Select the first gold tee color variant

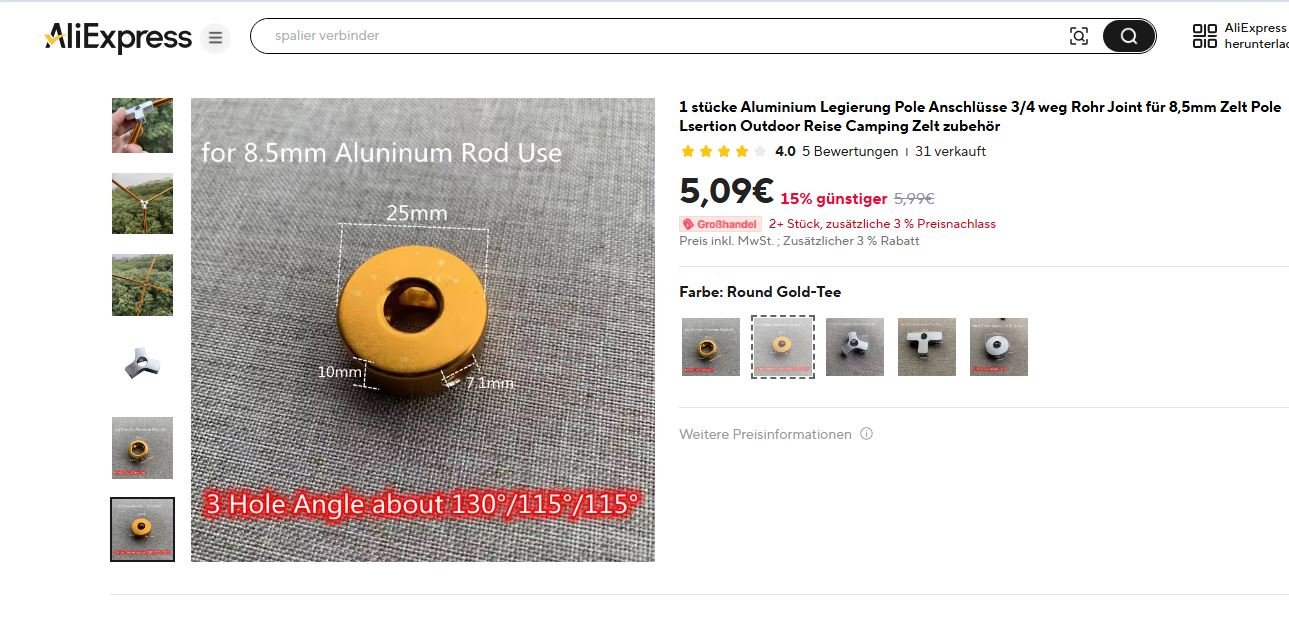tap(711, 347)
